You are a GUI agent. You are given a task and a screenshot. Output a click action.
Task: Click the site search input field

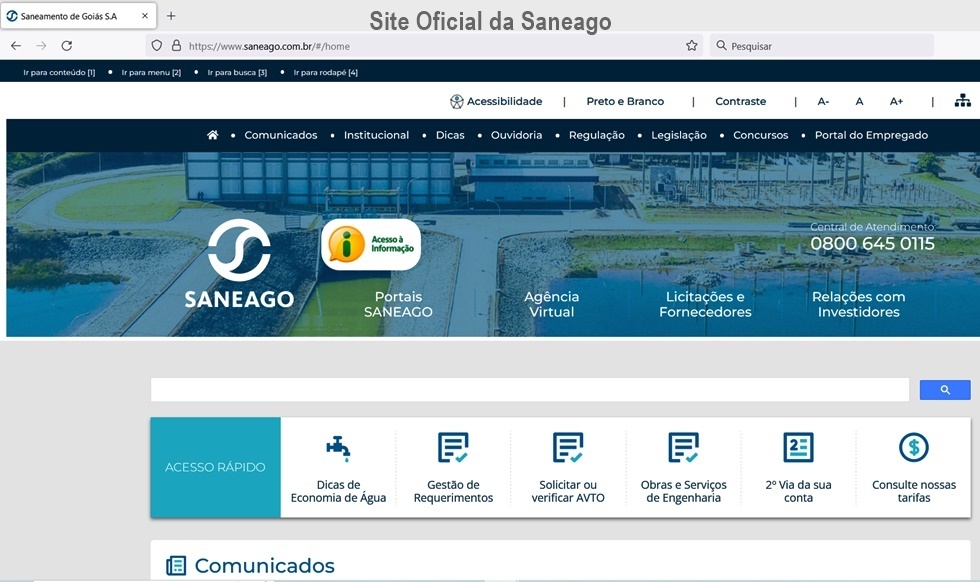tap(530, 389)
